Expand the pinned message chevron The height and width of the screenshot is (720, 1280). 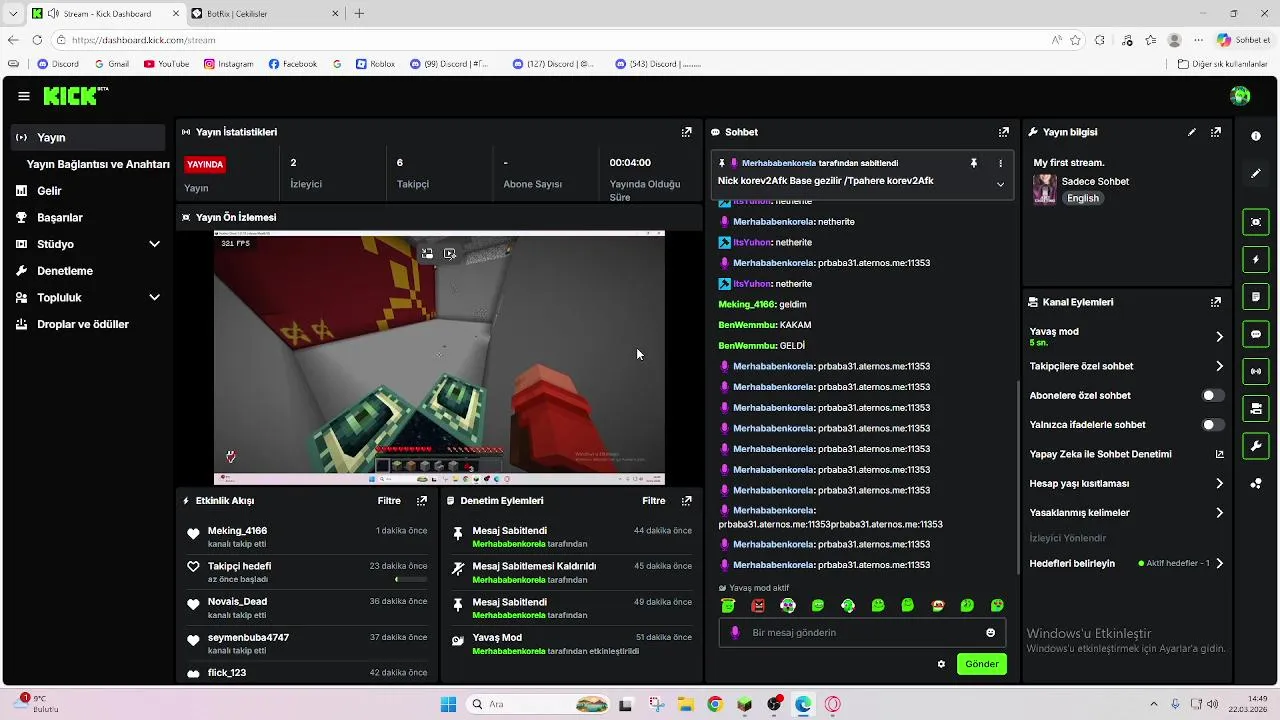(x=1000, y=184)
